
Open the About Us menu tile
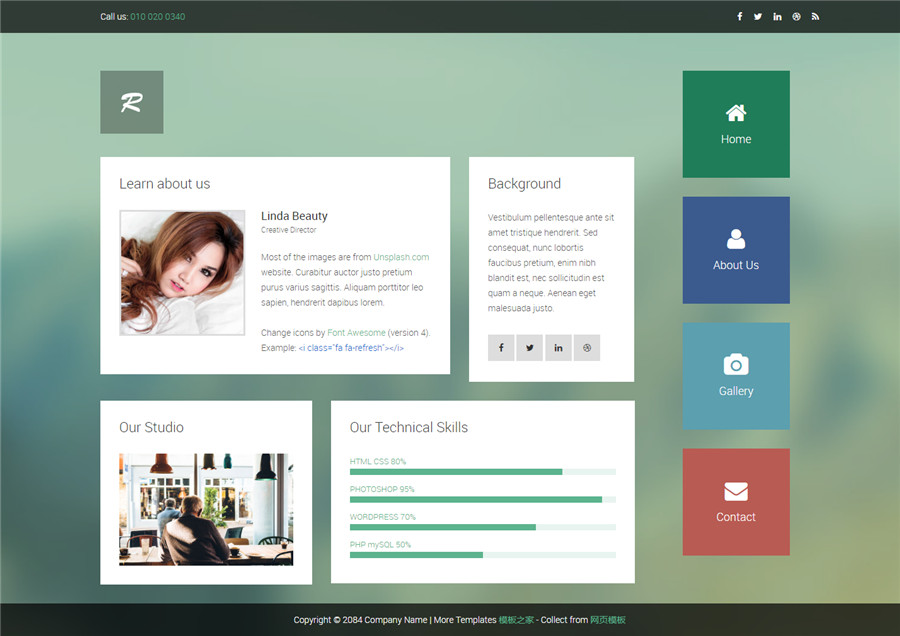(x=736, y=250)
